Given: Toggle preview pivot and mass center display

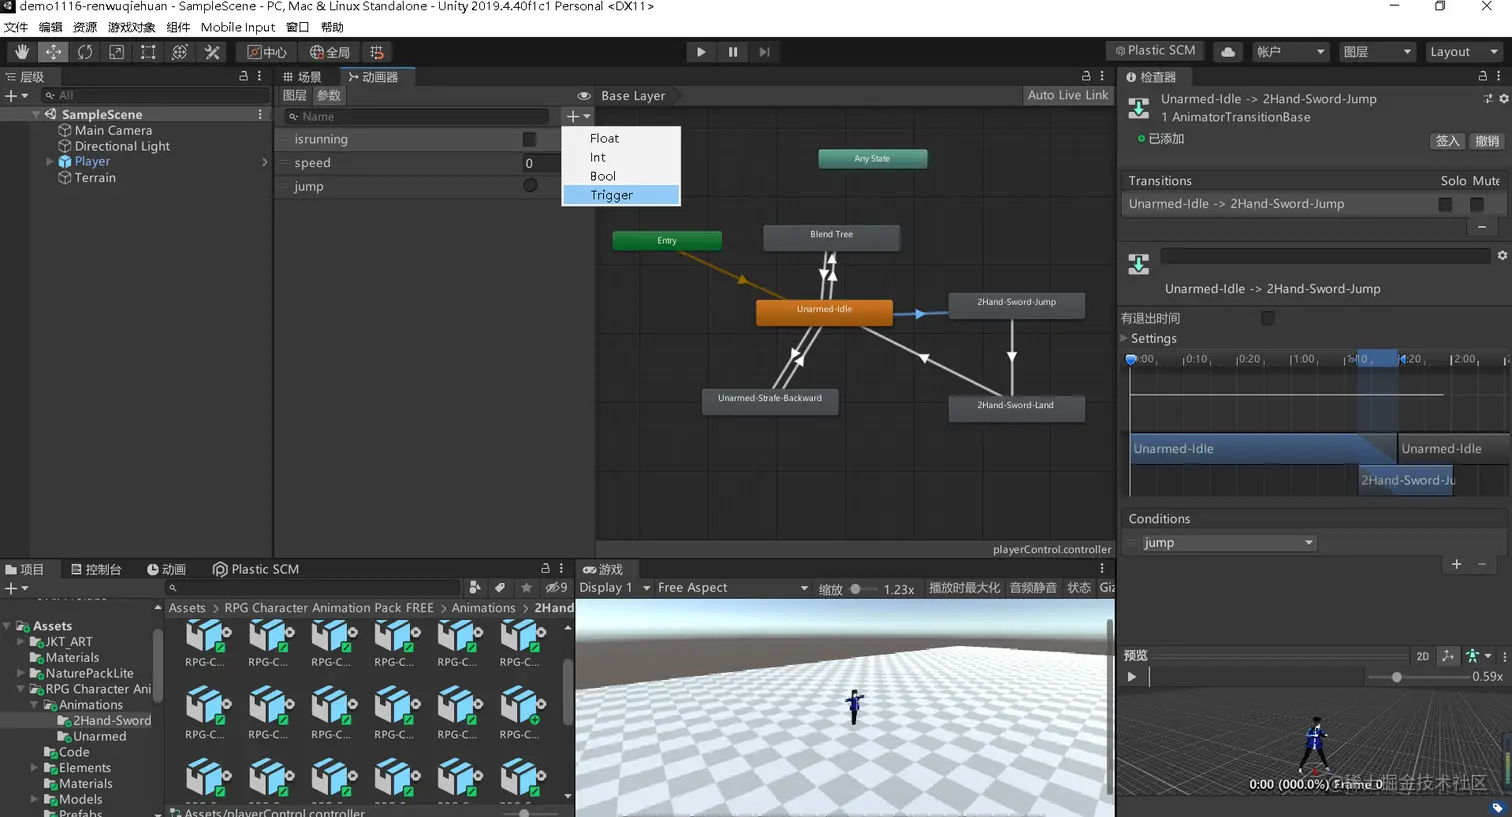Looking at the screenshot, I should 1448,656.
